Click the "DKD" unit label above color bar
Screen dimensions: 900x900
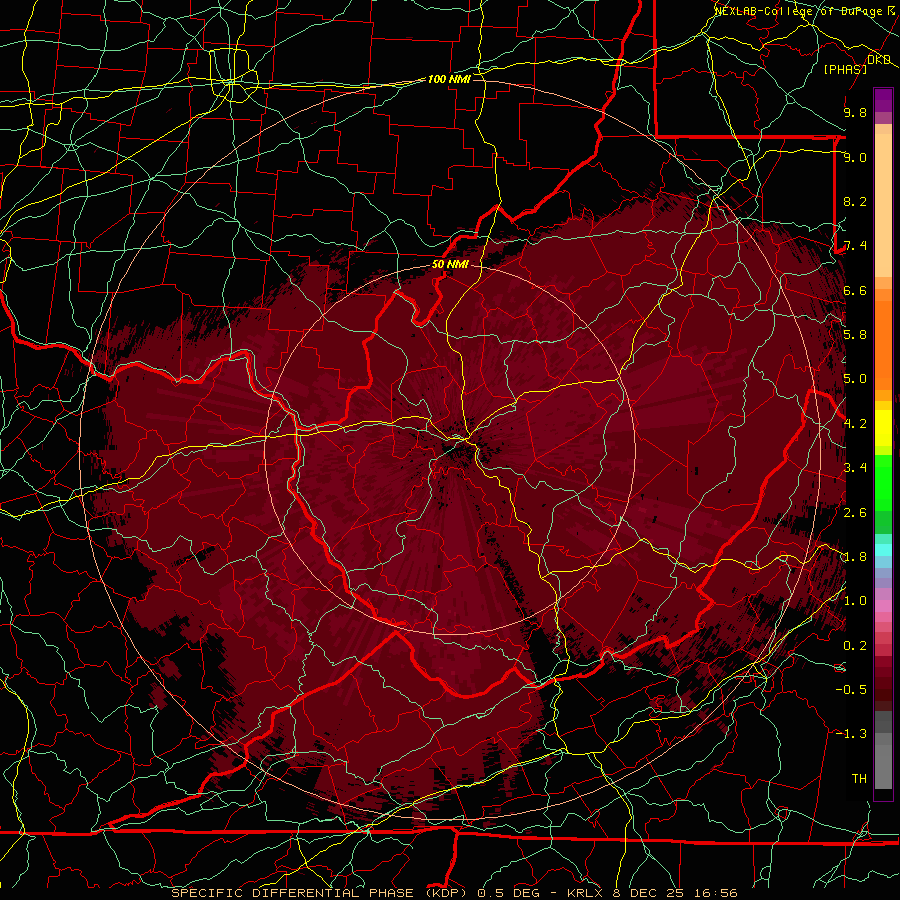pyautogui.click(x=879, y=60)
